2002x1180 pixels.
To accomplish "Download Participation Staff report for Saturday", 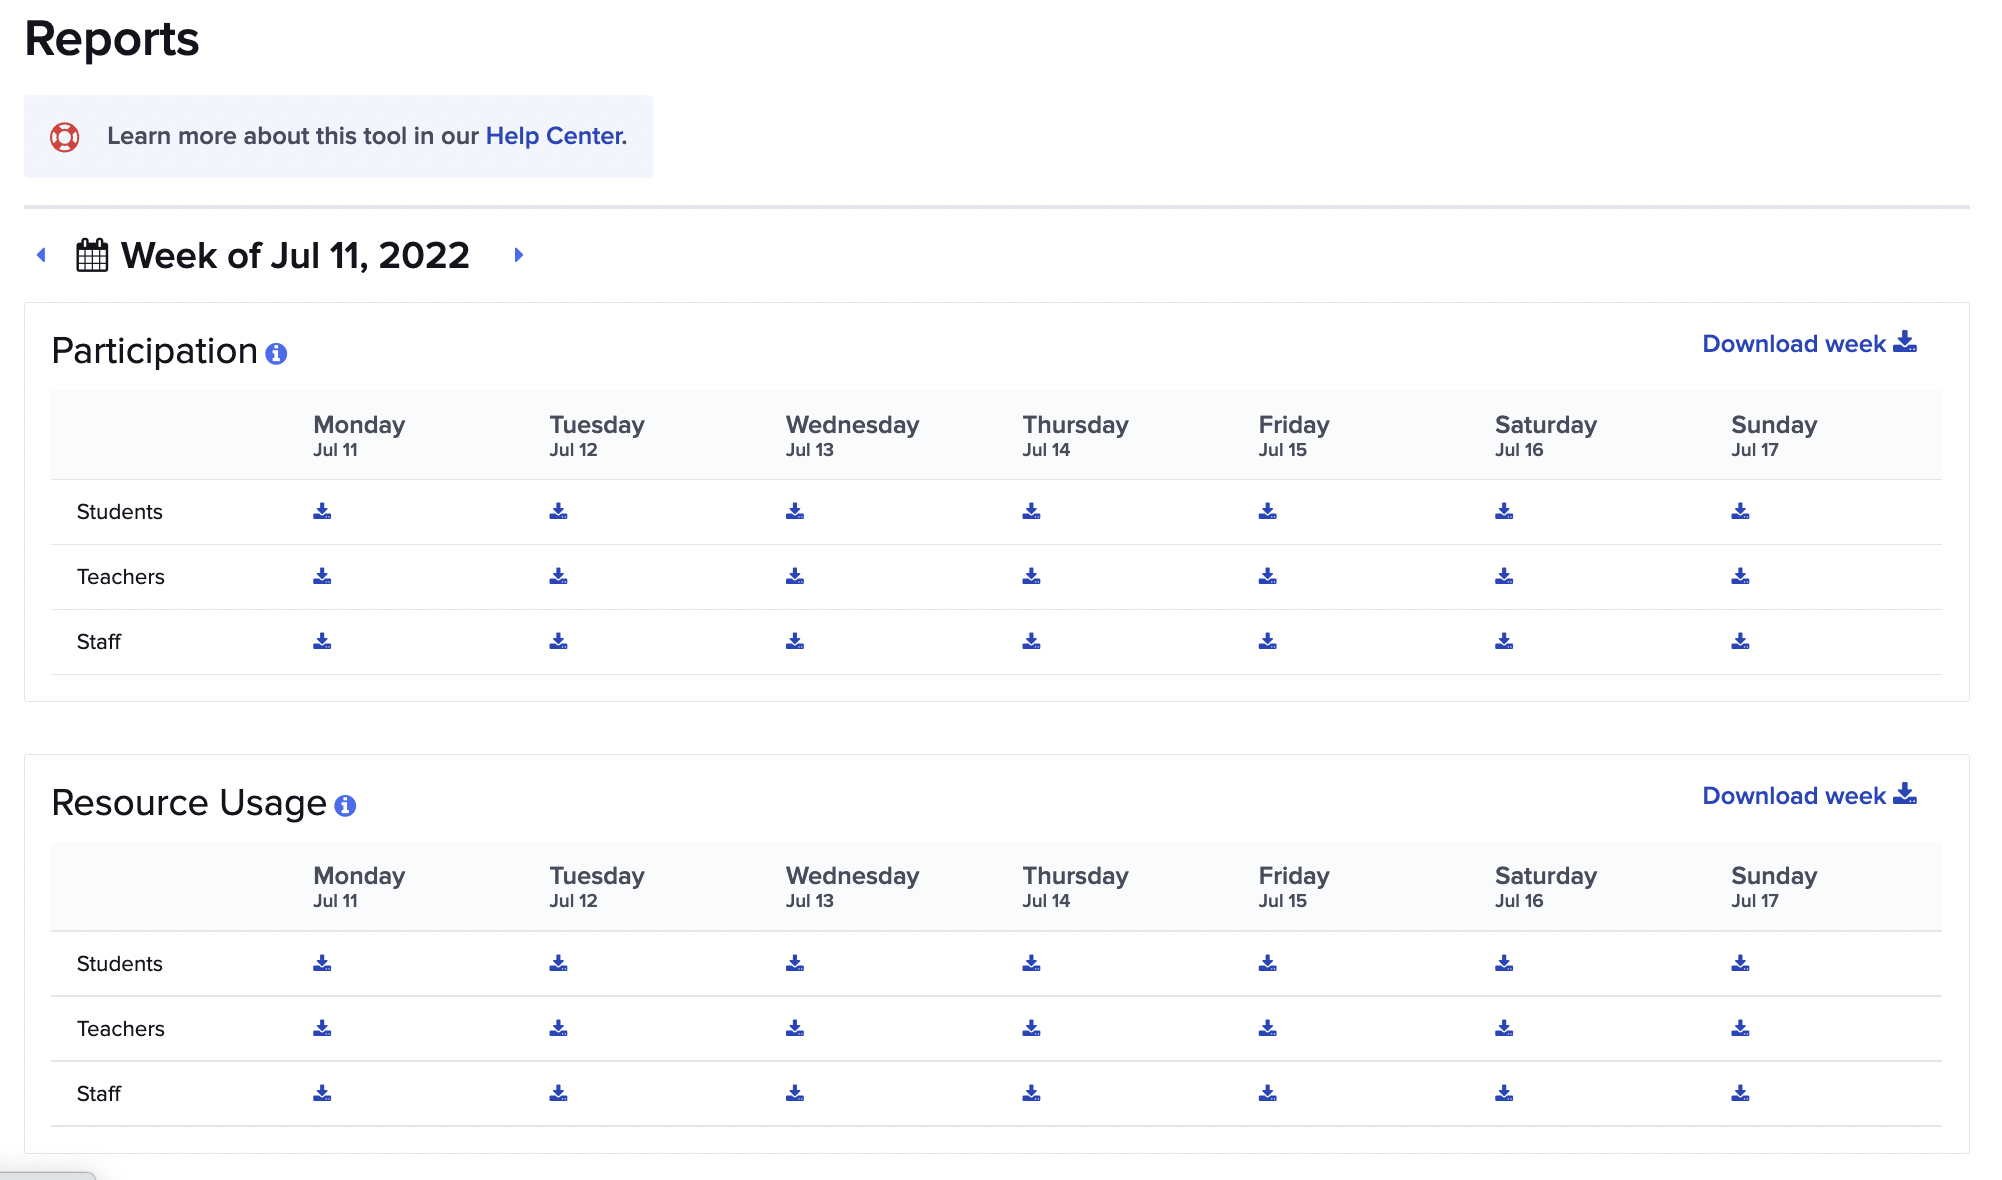I will [1504, 641].
